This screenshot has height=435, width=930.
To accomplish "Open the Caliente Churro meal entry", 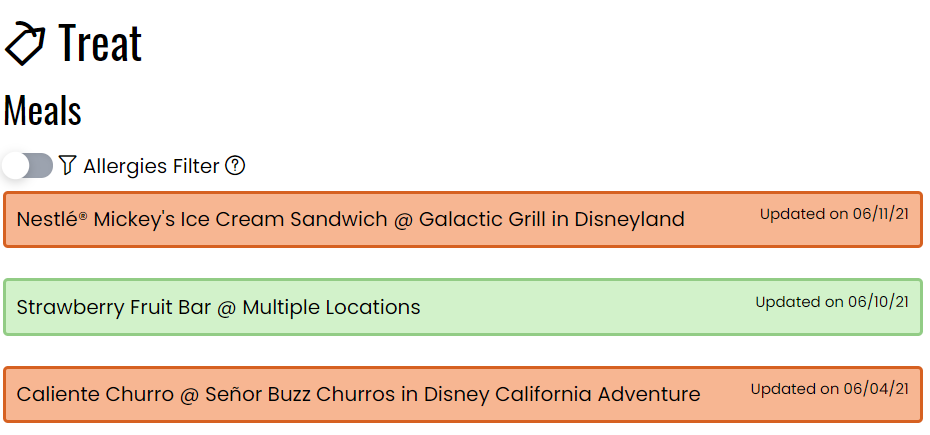I will [358, 395].
